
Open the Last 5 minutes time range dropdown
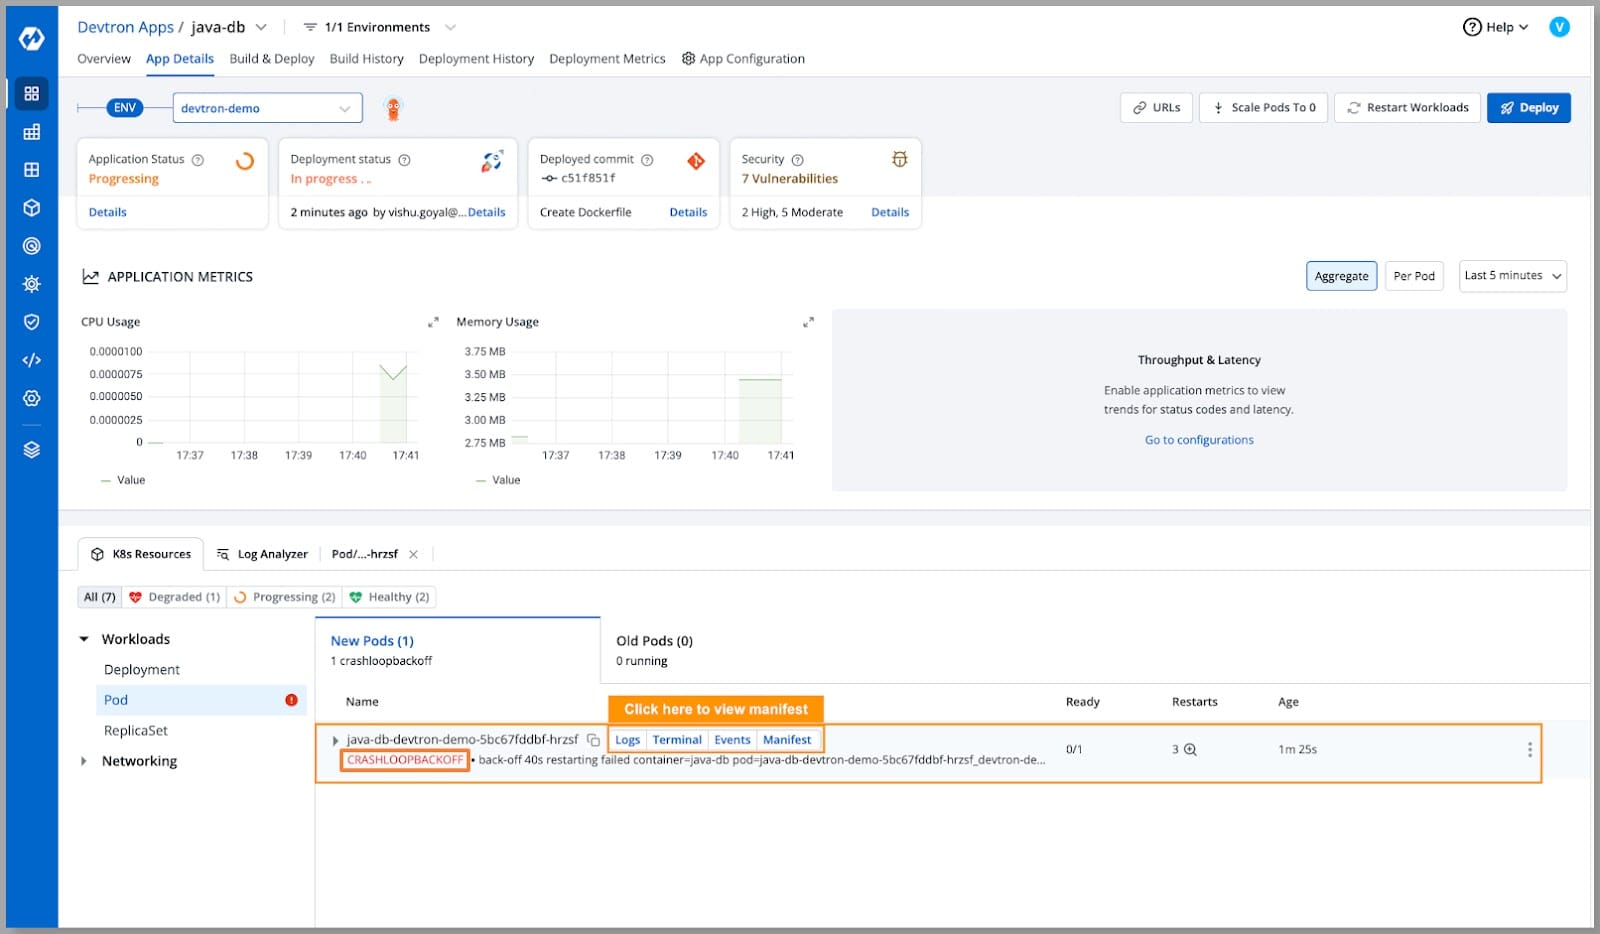click(x=1512, y=276)
